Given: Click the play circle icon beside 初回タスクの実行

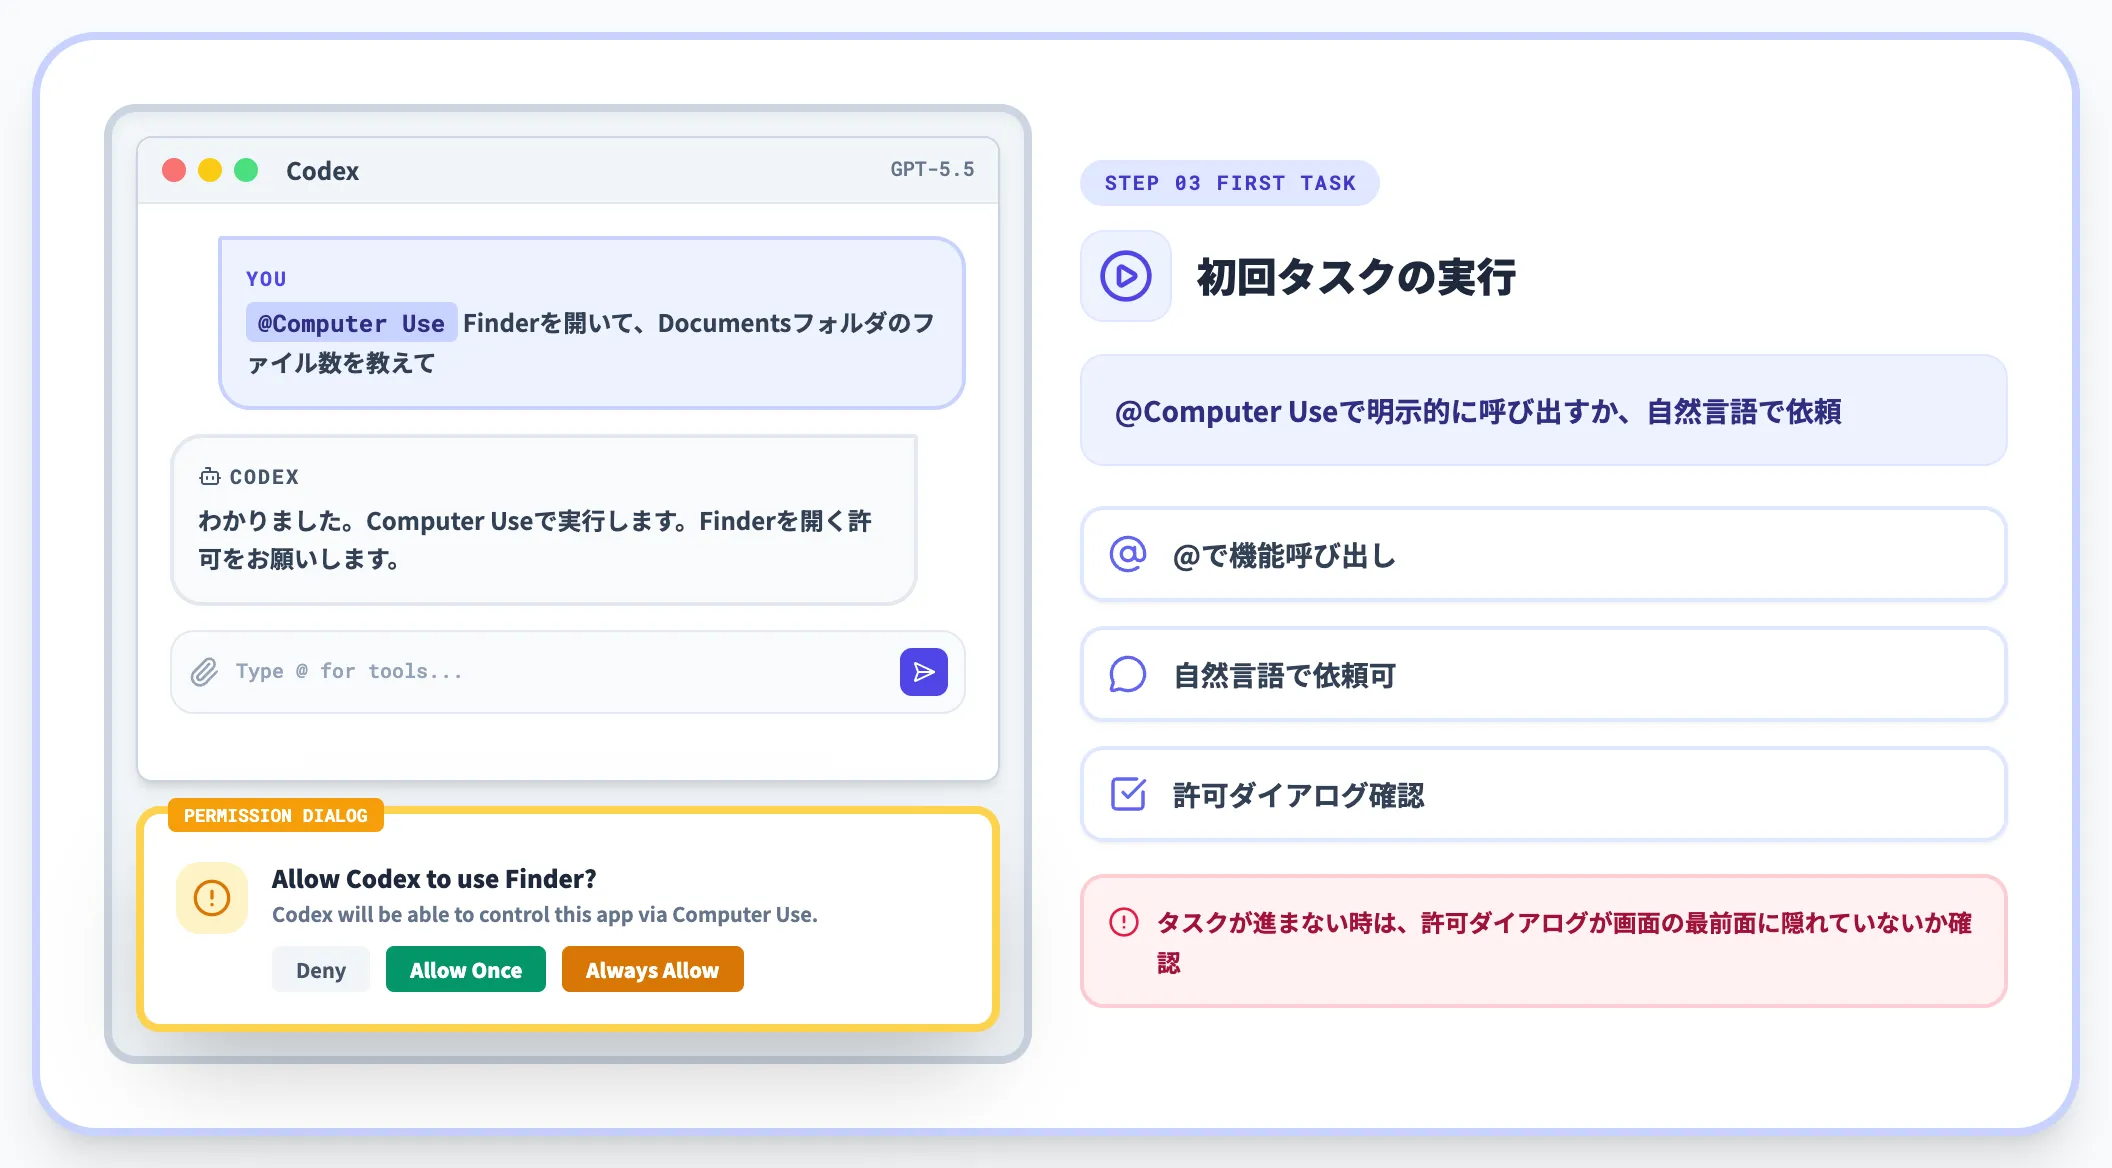Looking at the screenshot, I should [x=1126, y=276].
